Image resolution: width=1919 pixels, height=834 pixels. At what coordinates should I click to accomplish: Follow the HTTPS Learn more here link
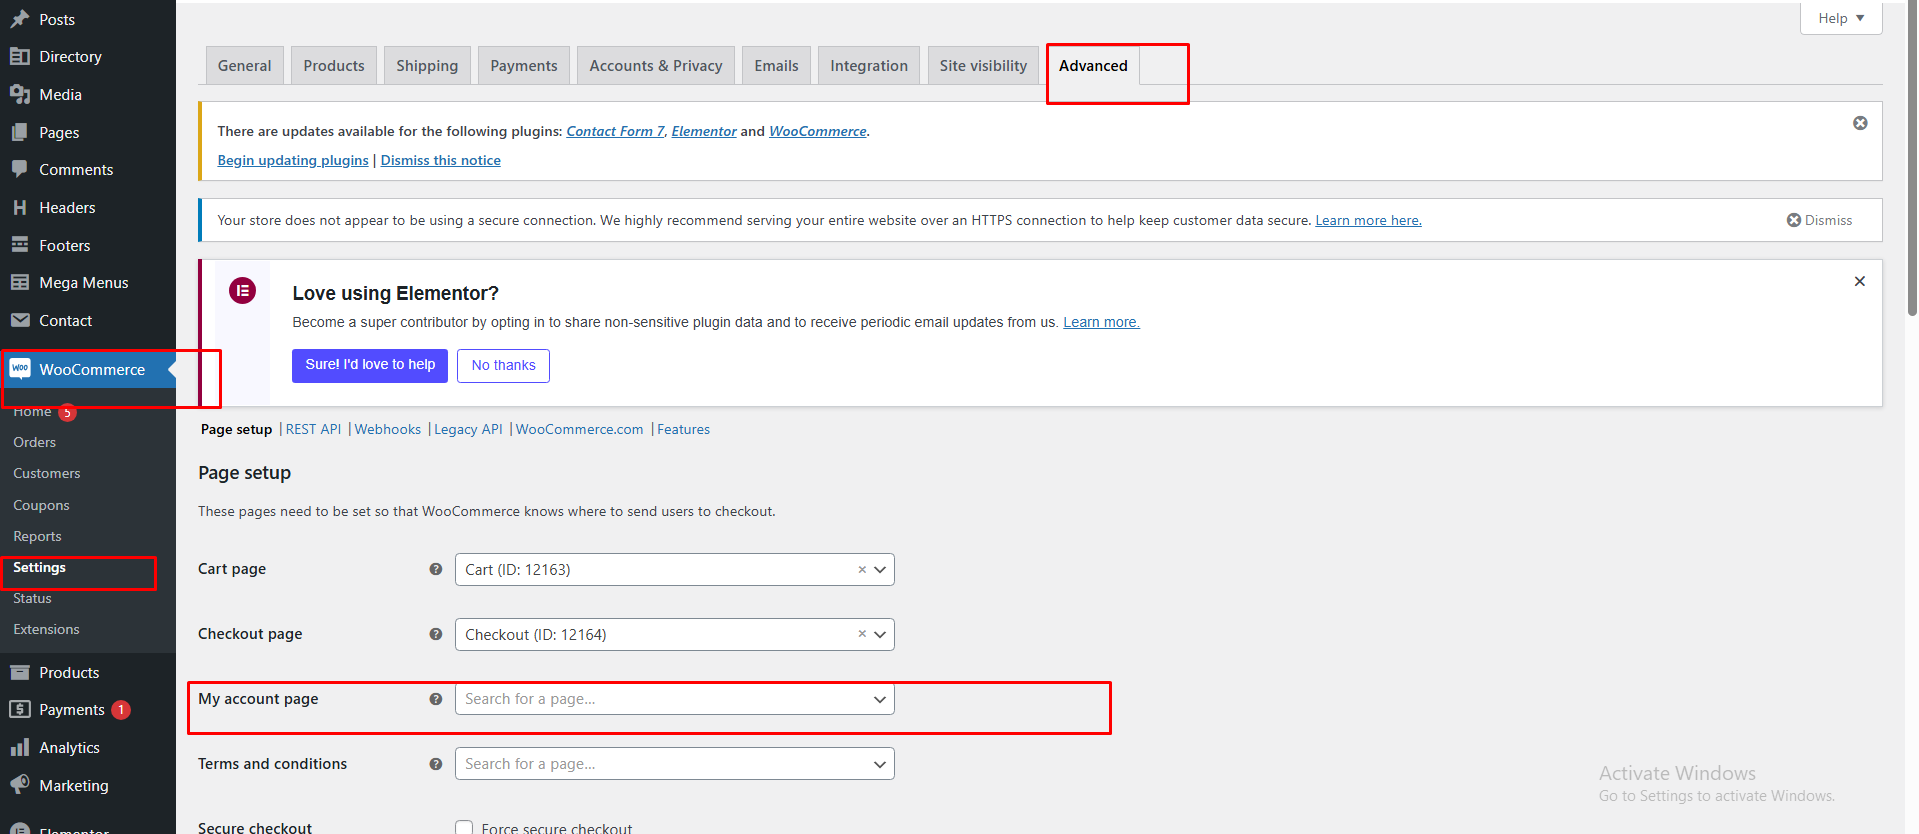point(1368,220)
